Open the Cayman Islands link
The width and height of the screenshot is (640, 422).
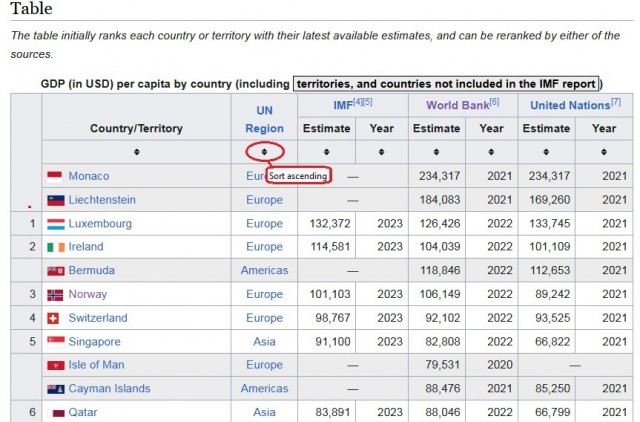tap(109, 389)
